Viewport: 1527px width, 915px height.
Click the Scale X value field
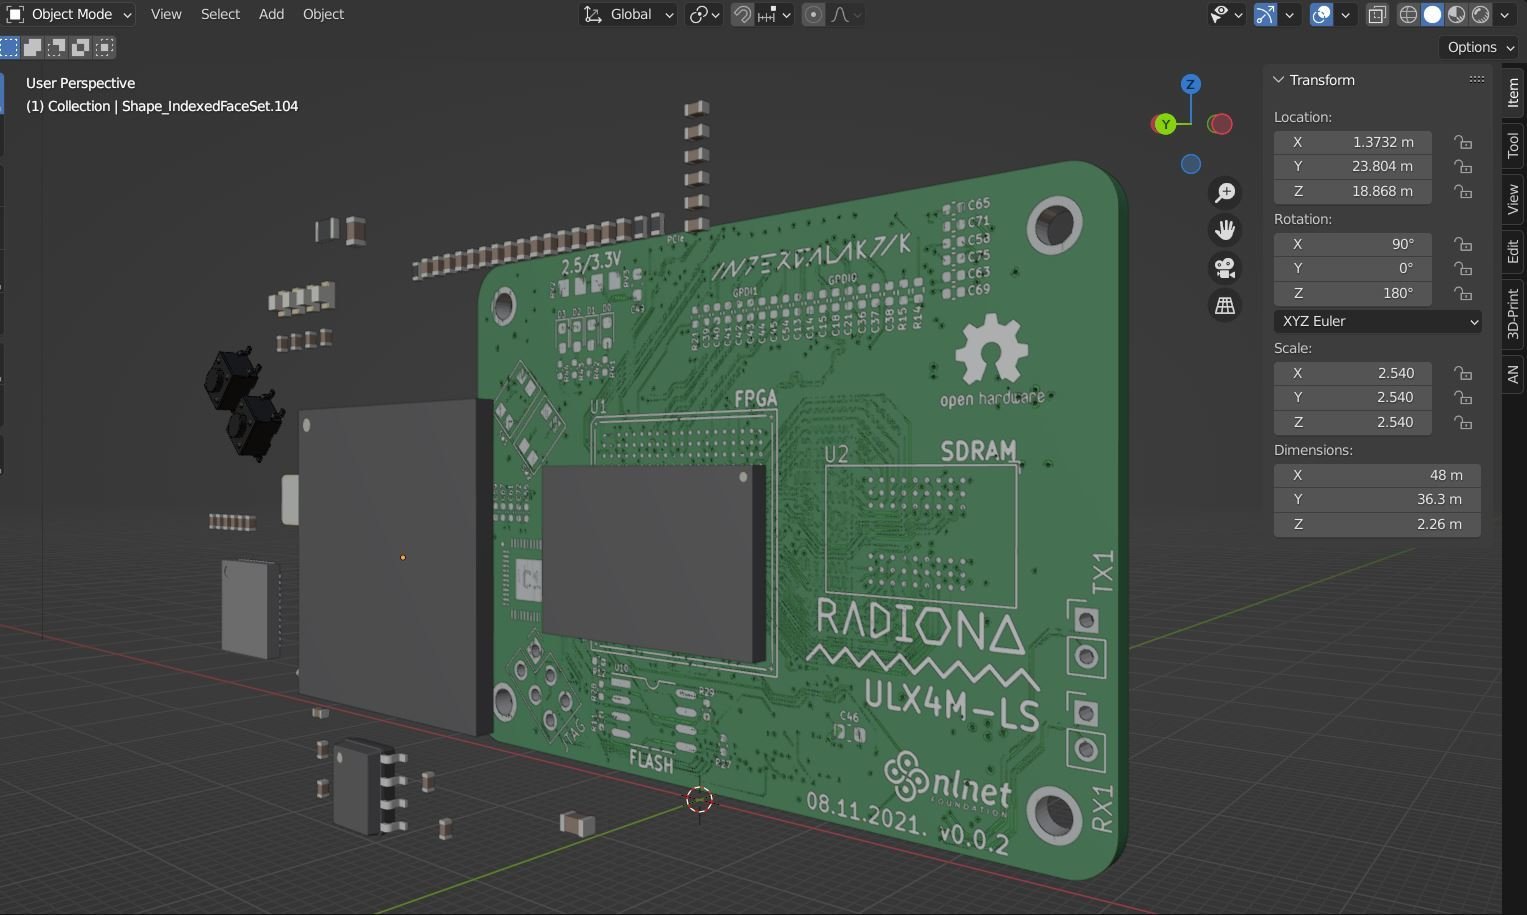tap(1353, 373)
